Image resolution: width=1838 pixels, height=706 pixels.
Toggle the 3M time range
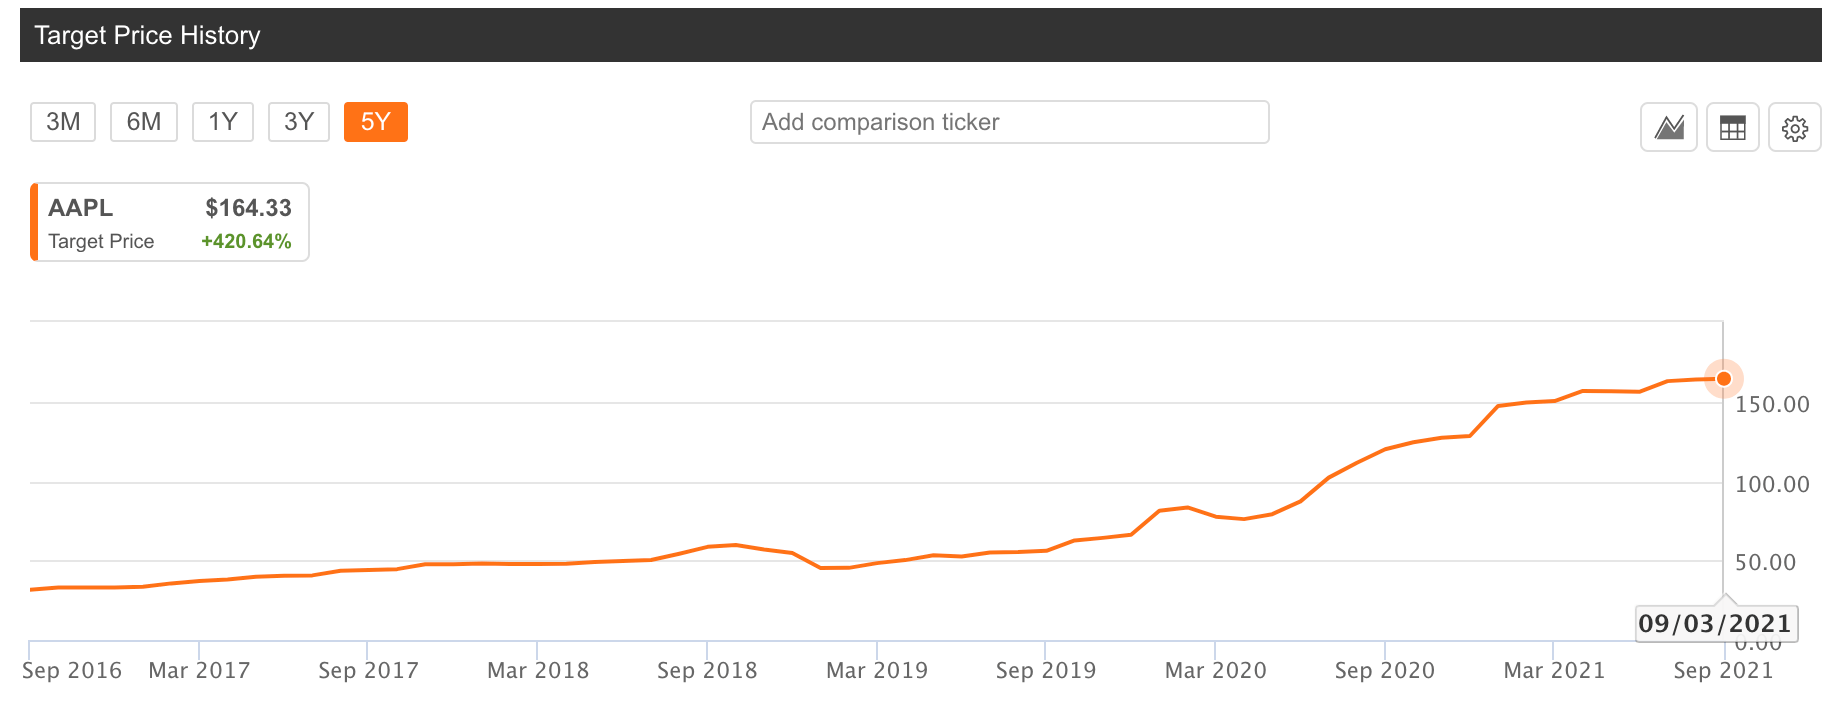[x=62, y=121]
